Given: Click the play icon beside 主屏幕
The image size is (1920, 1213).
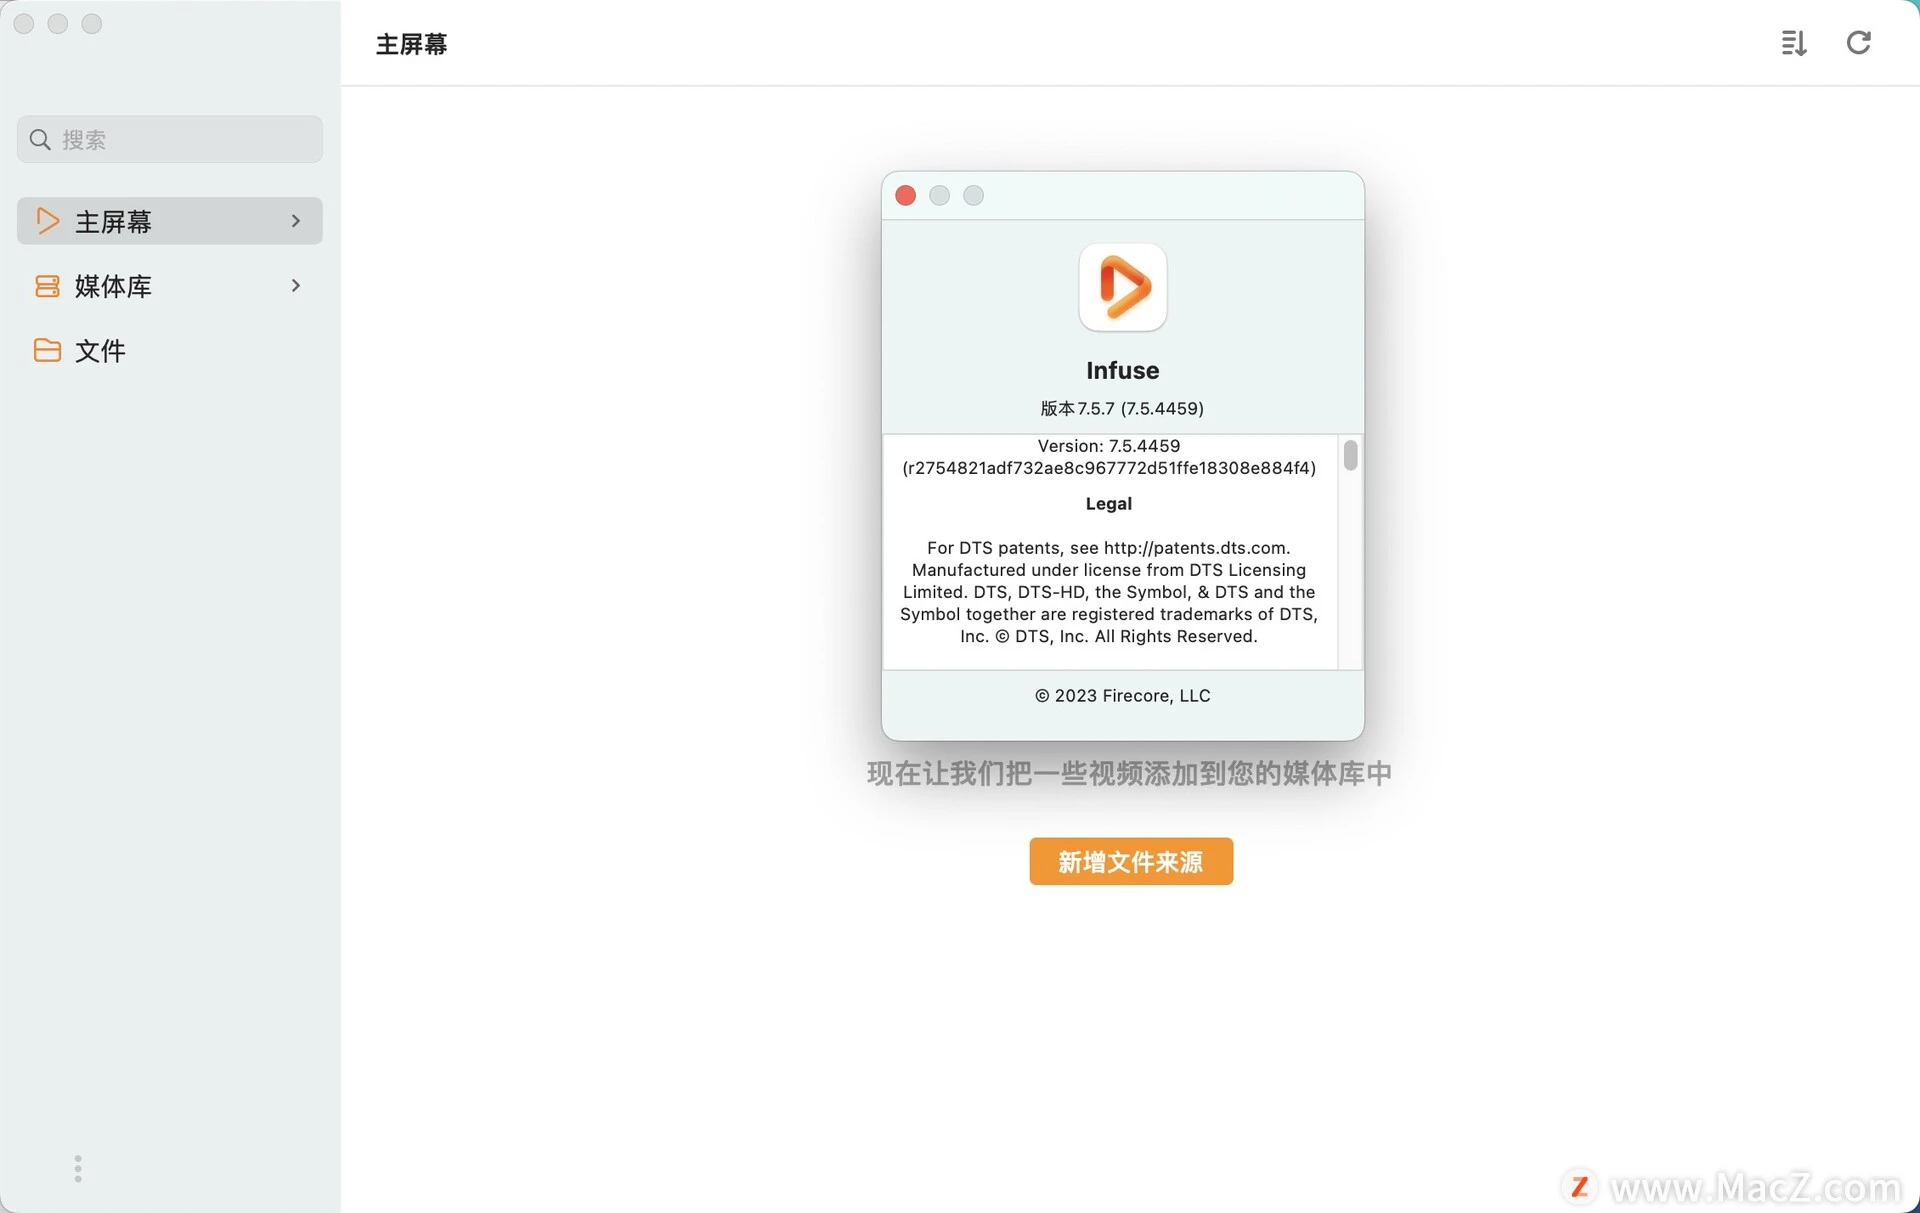Looking at the screenshot, I should pos(47,221).
